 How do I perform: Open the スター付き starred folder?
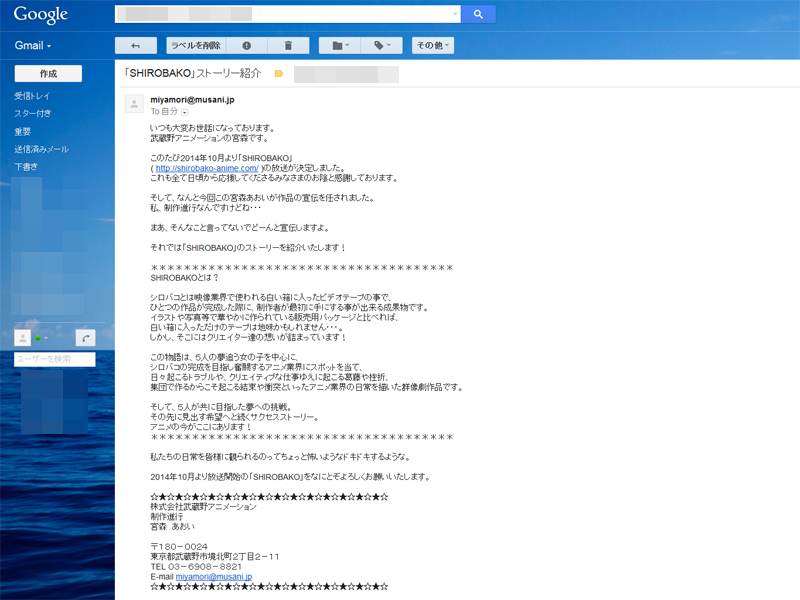pyautogui.click(x=33, y=113)
